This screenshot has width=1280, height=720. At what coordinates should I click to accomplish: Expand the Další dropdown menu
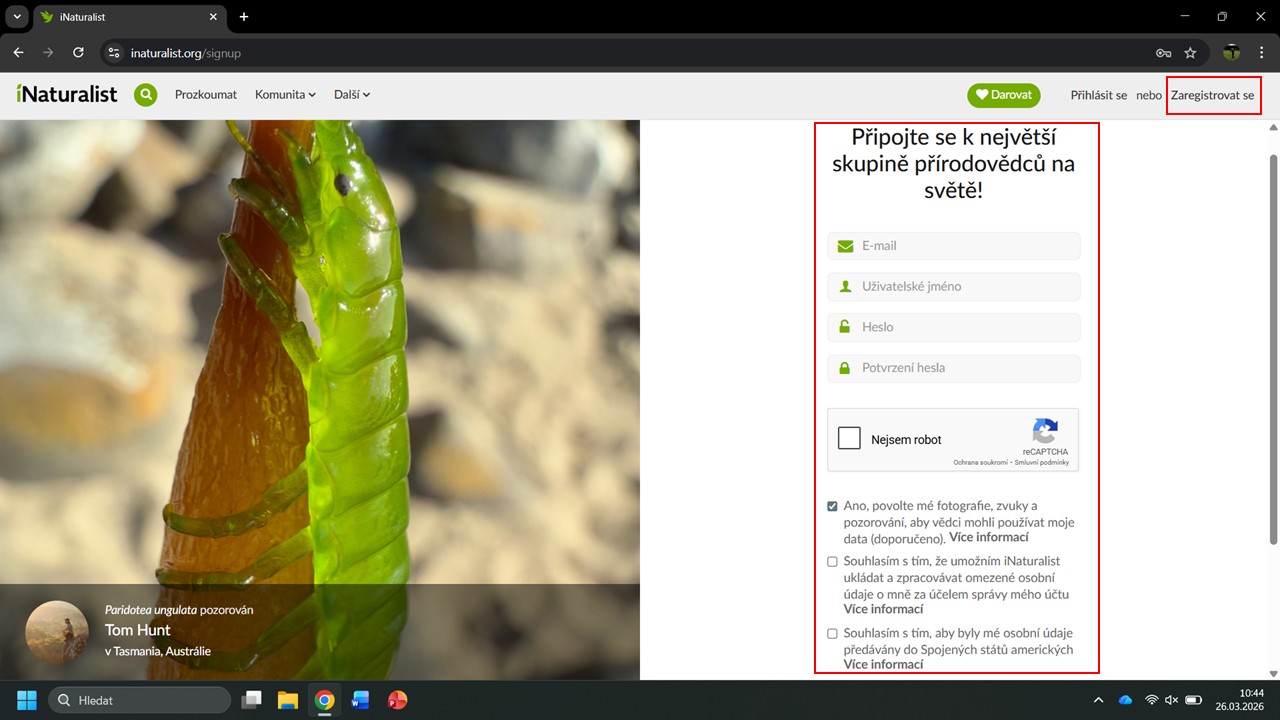(352, 95)
